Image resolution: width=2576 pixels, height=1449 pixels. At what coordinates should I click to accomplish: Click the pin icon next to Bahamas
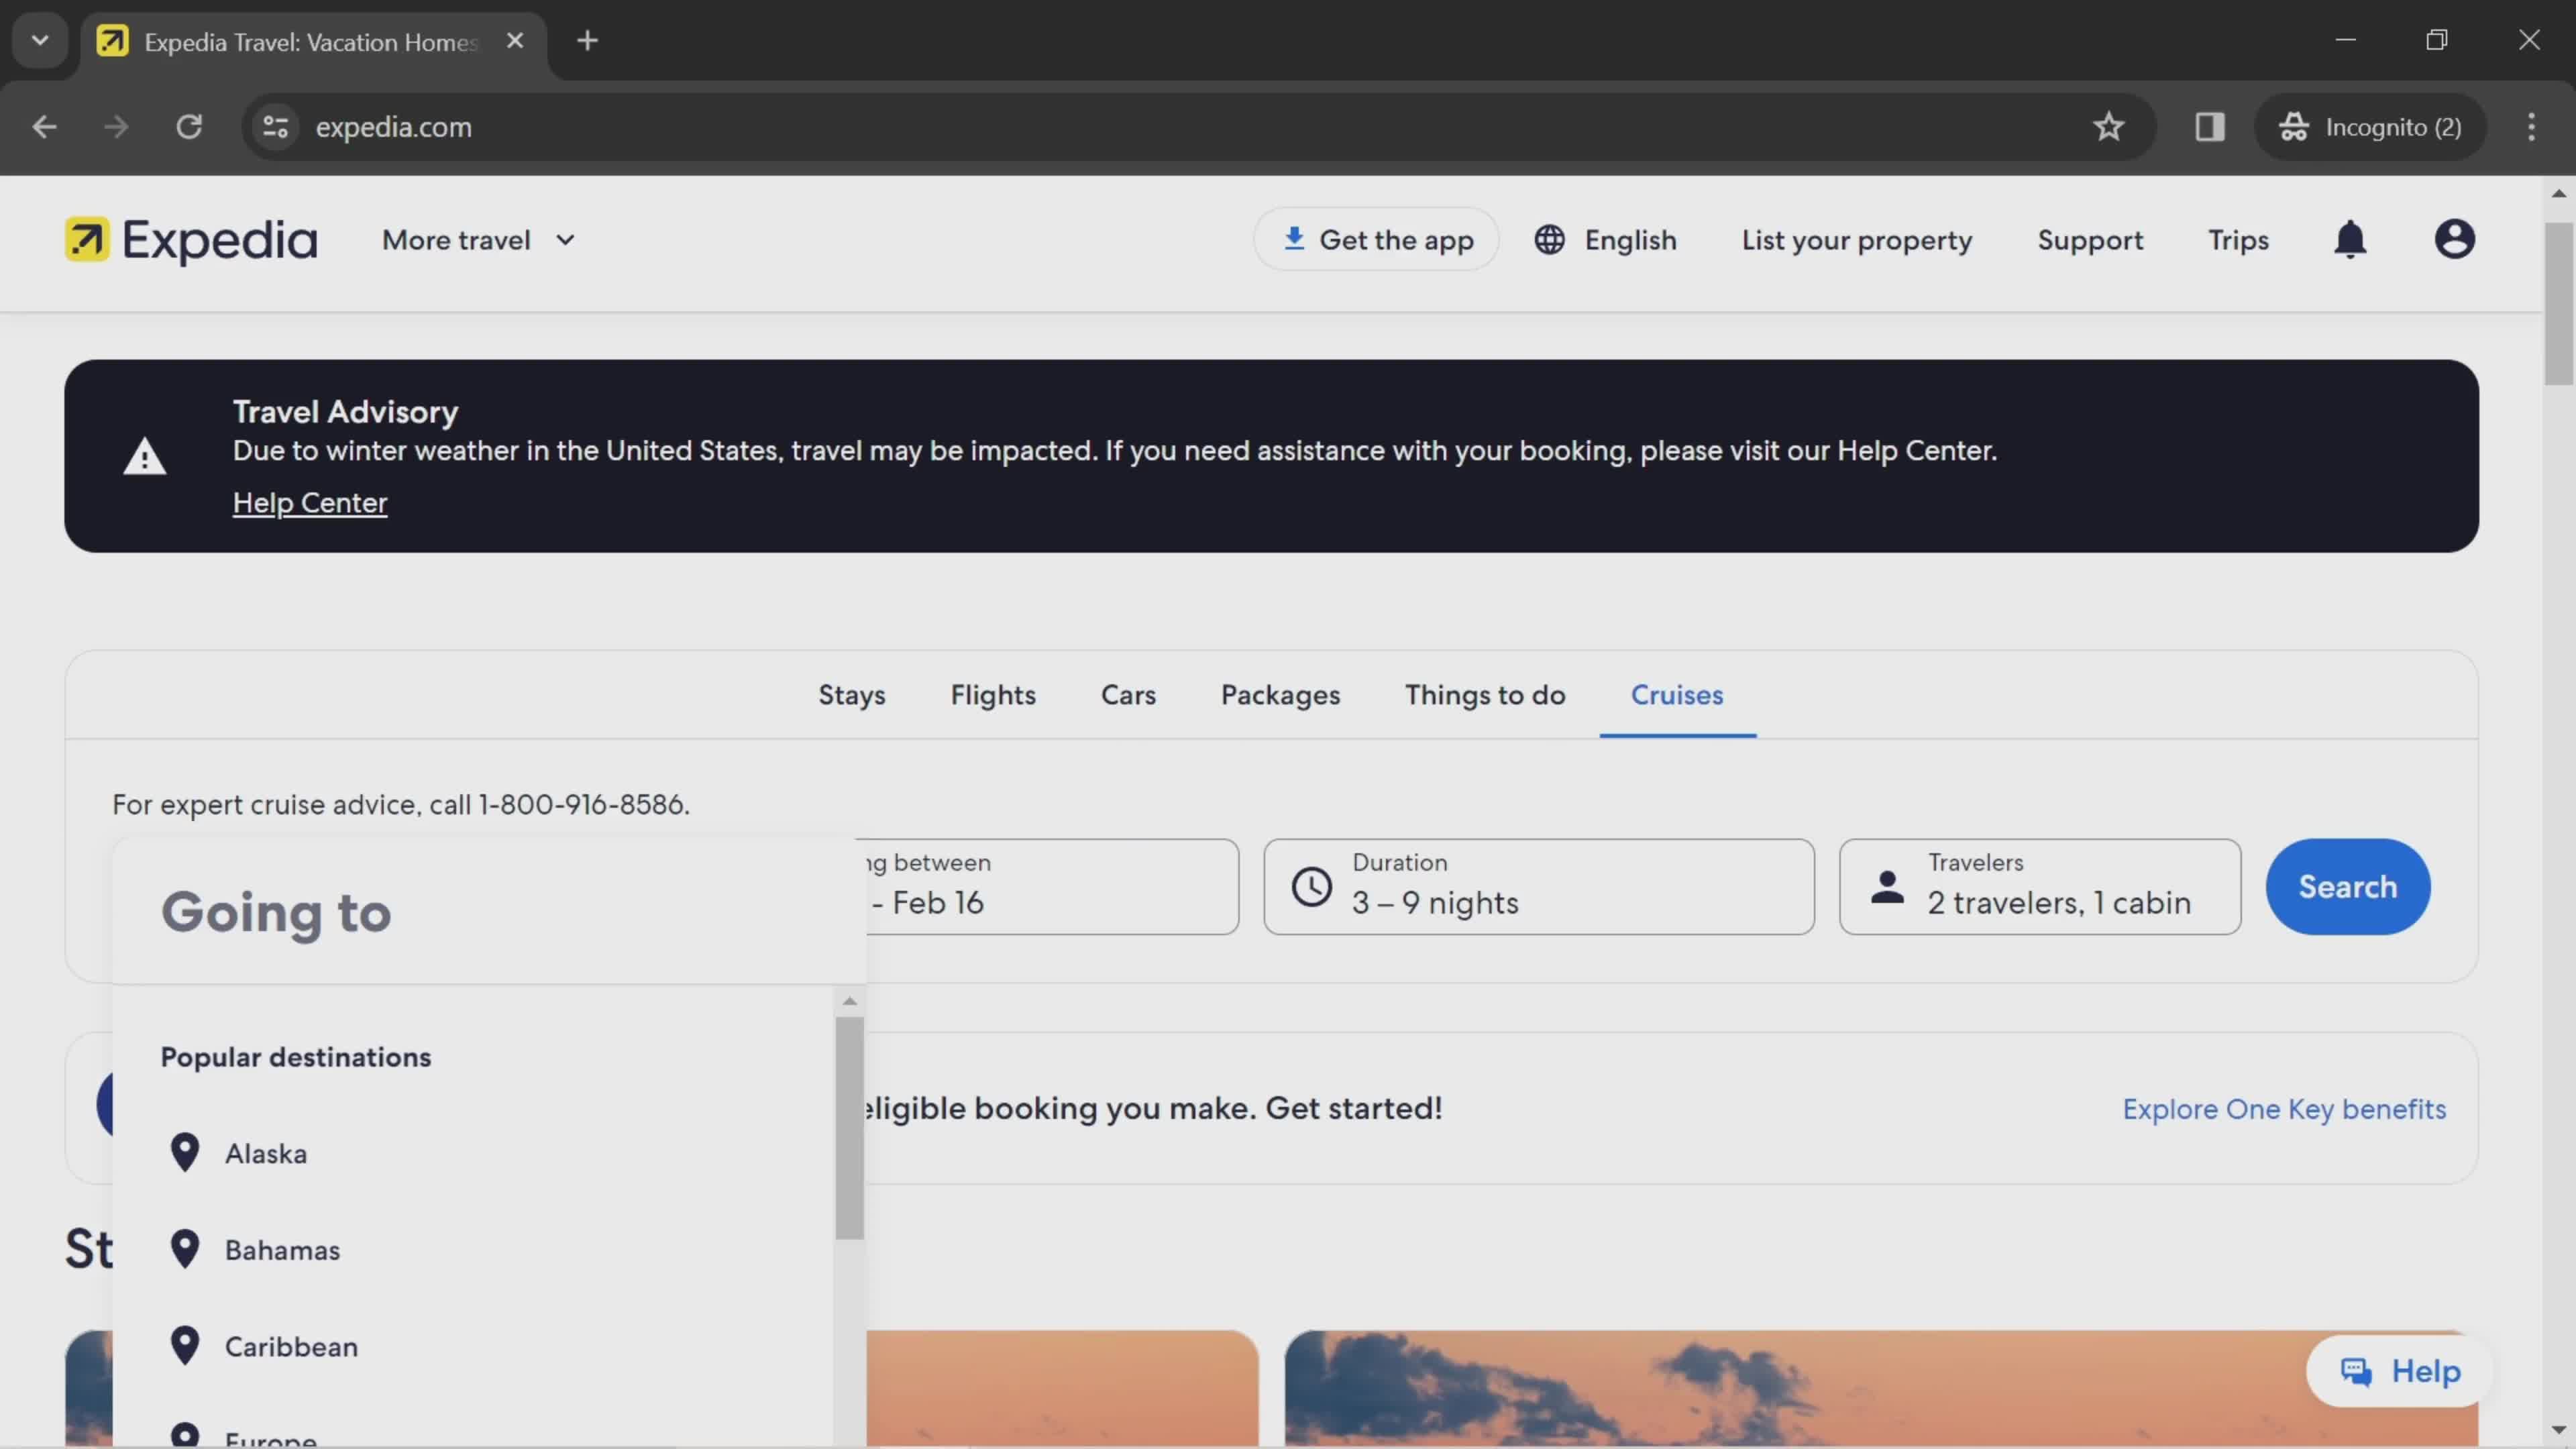(185, 1248)
